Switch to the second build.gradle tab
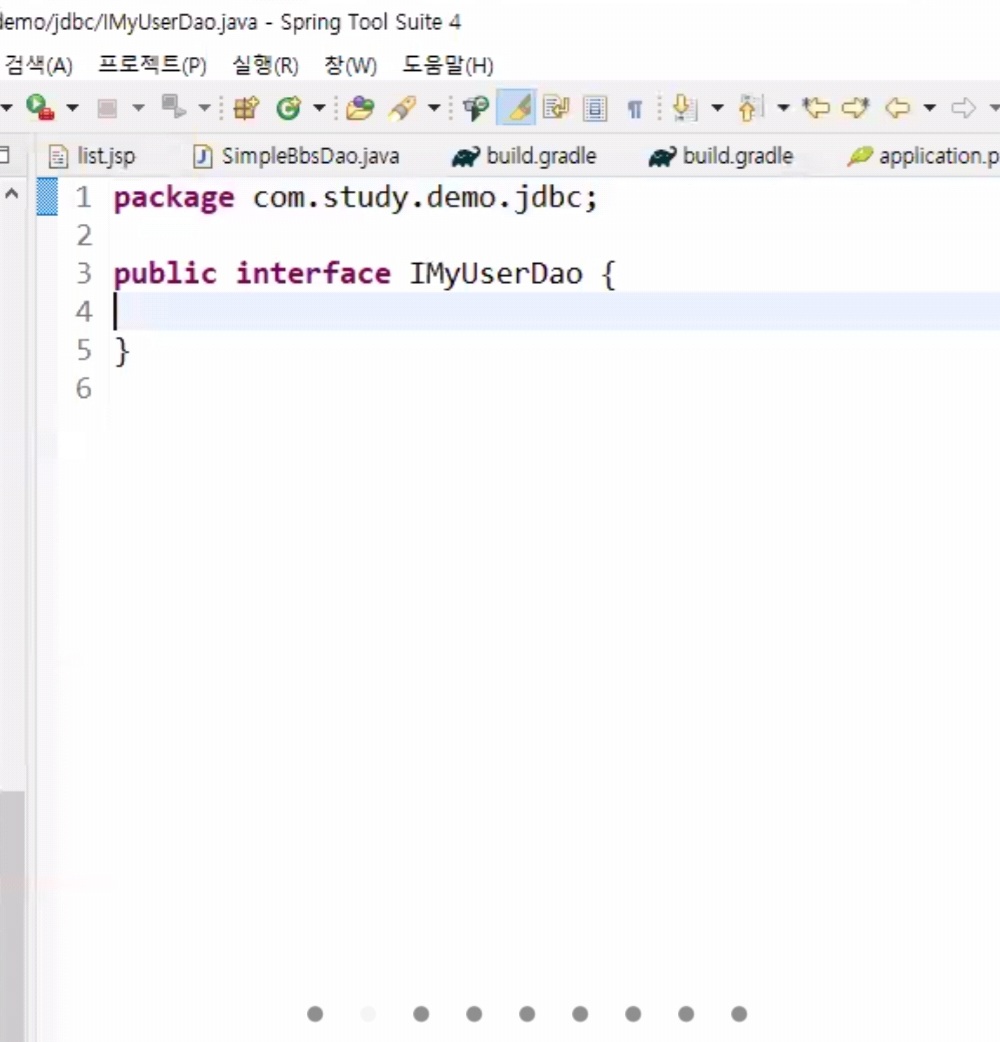The height and width of the screenshot is (1042, 1000). point(721,156)
